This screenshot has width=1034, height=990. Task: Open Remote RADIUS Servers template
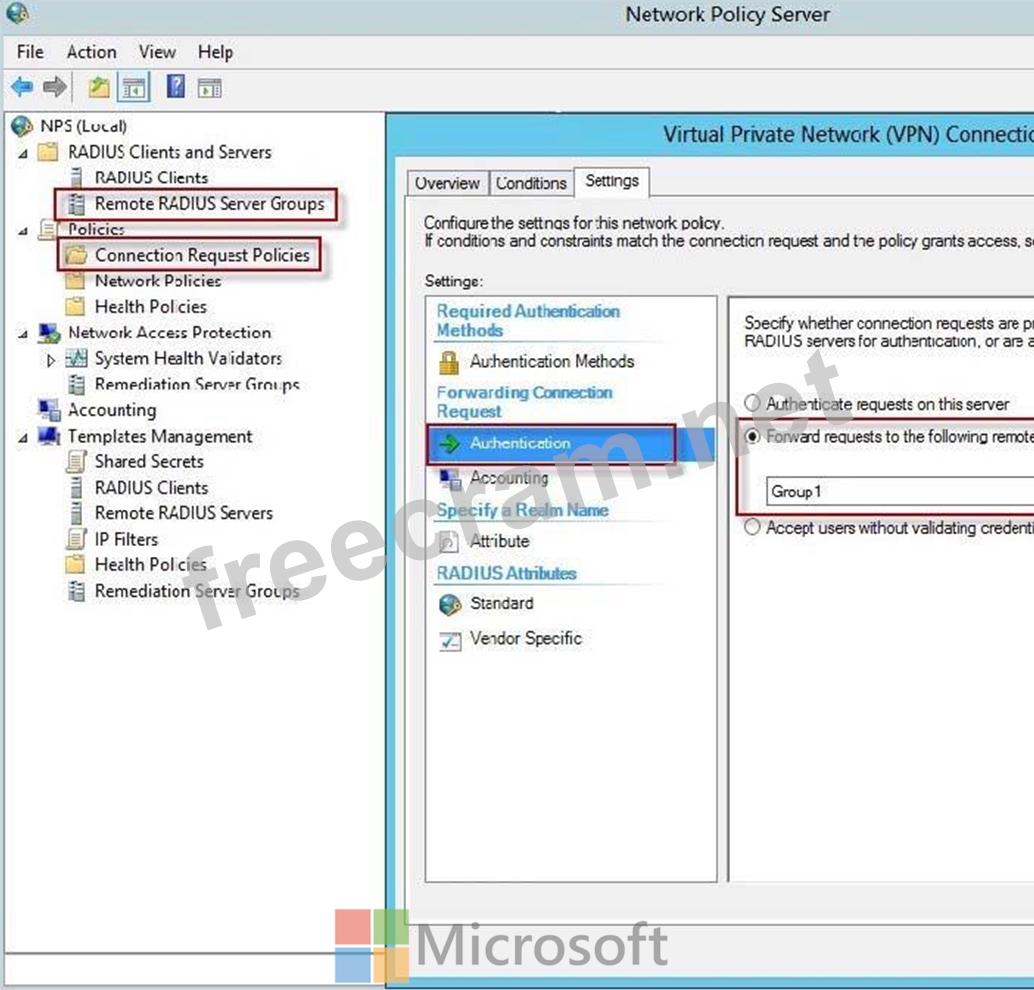pos(184,512)
